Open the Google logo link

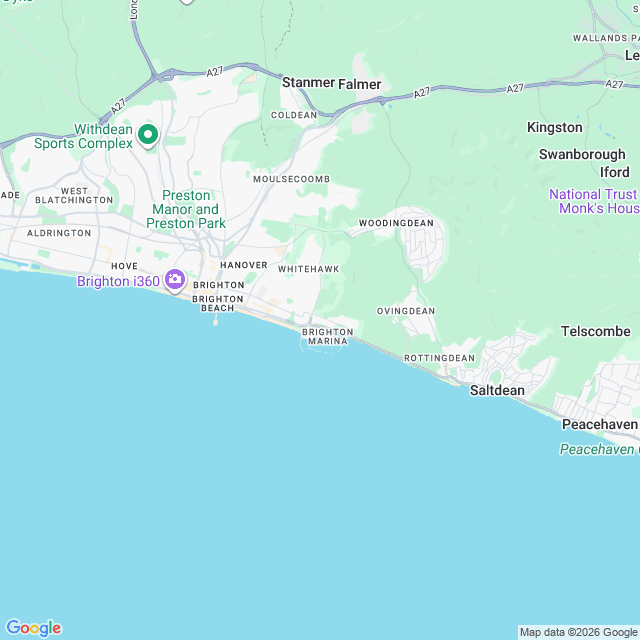point(33,628)
